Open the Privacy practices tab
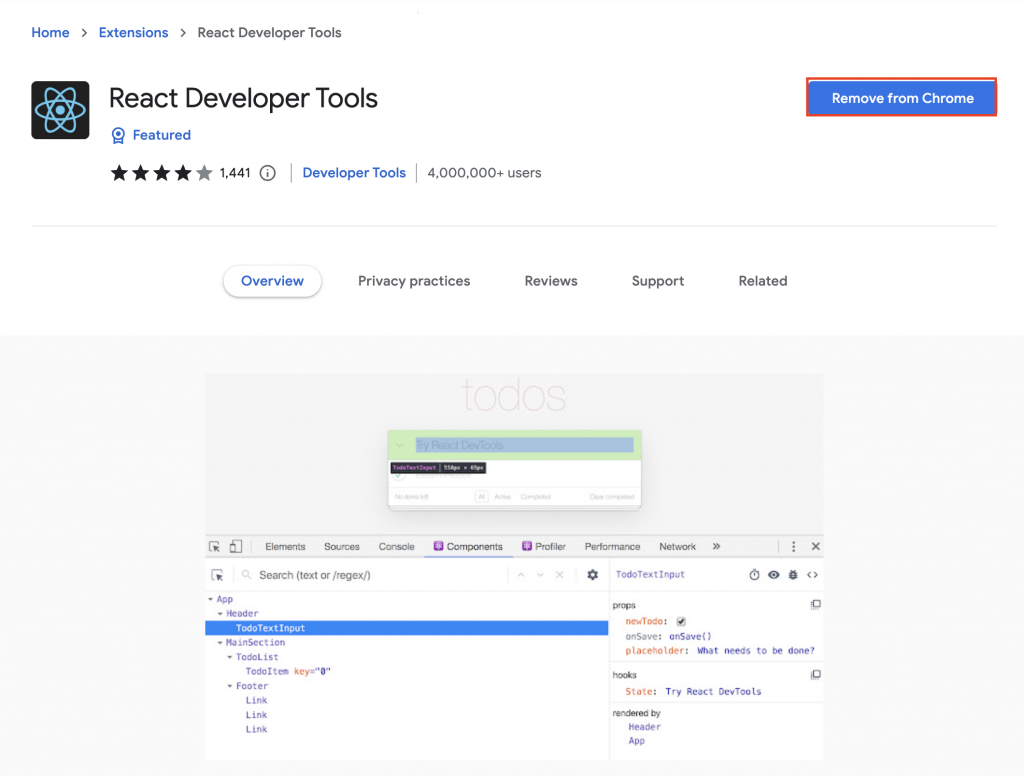Screen dimensions: 1024x776 414,281
